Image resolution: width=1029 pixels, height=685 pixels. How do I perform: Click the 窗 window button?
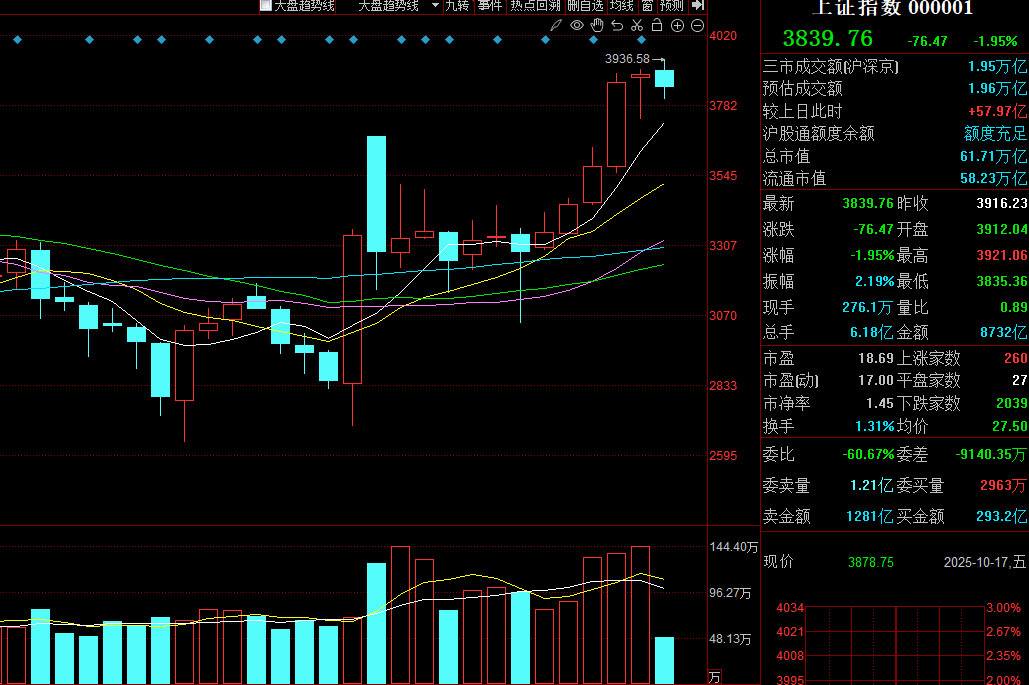tap(648, 5)
